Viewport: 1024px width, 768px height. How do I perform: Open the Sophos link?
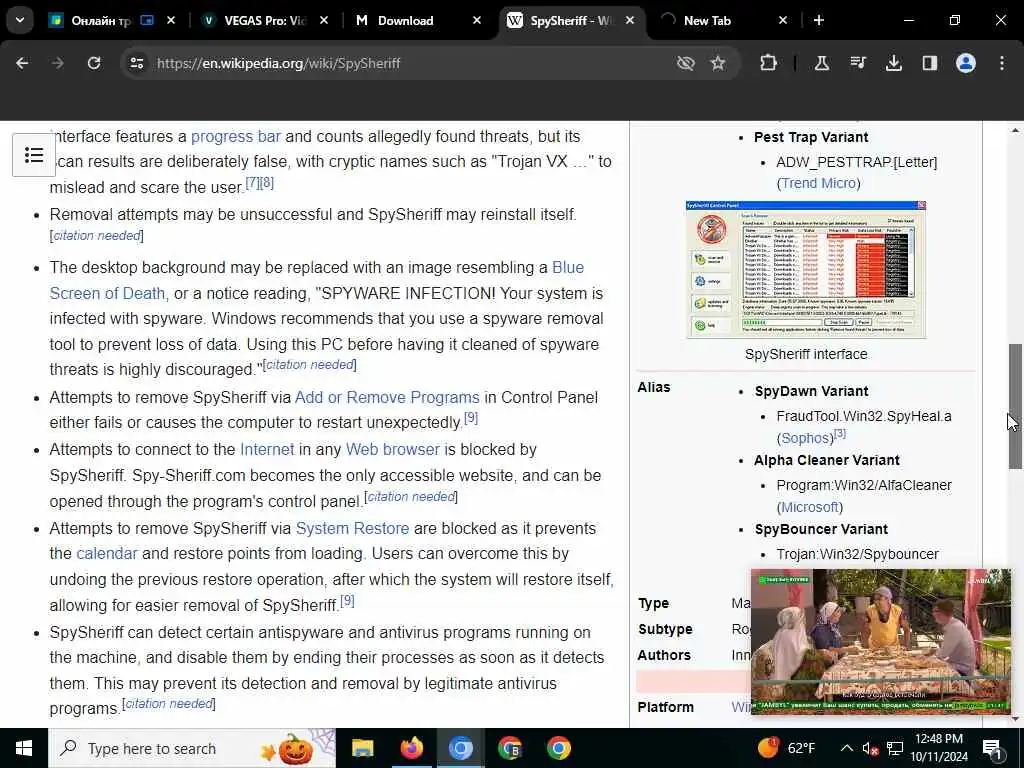[x=807, y=438]
